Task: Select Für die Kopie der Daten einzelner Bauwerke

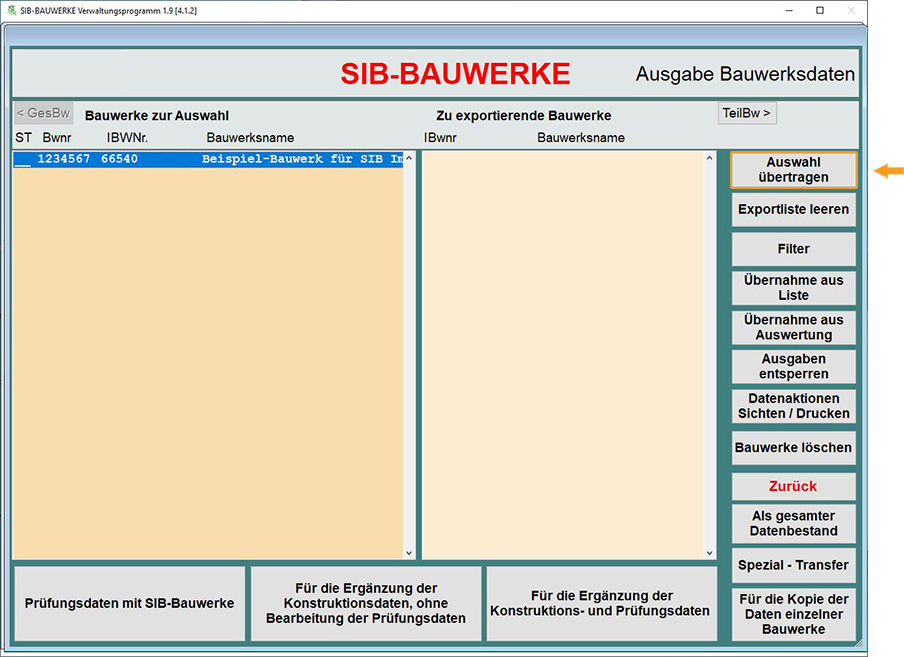Action: [793, 614]
